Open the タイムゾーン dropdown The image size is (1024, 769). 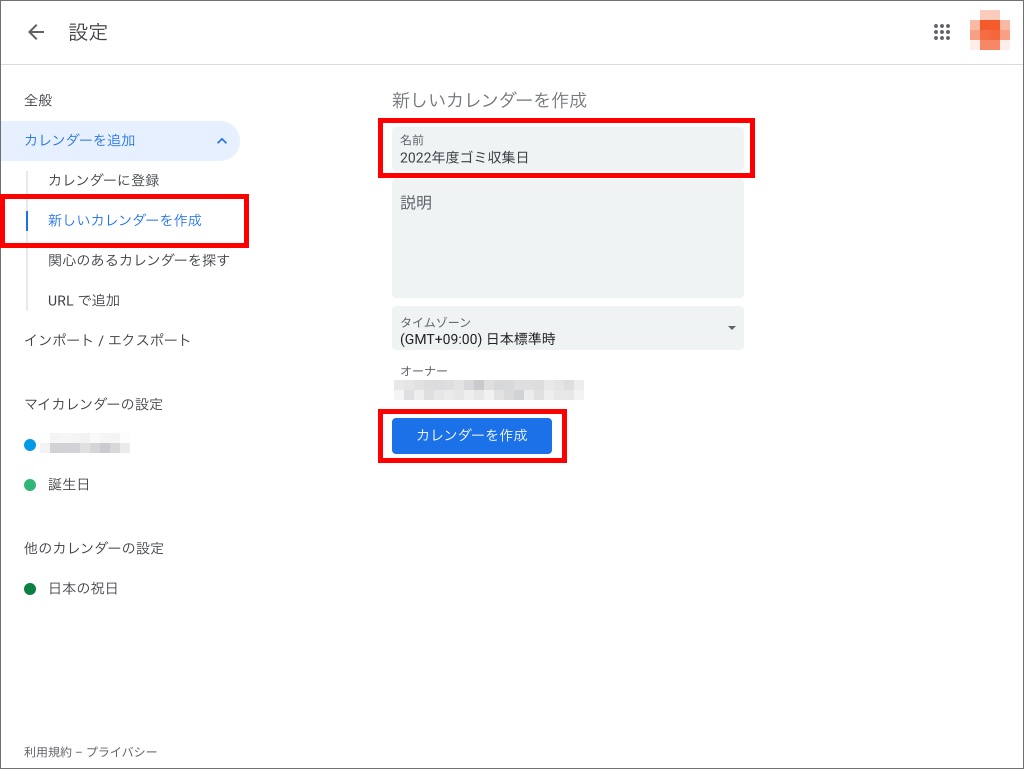(567, 329)
